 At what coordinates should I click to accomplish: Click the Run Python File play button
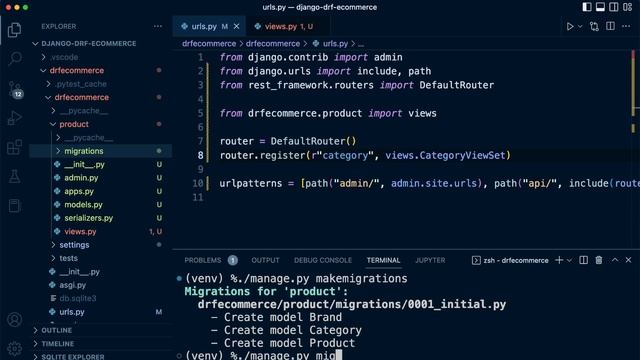coord(570,27)
